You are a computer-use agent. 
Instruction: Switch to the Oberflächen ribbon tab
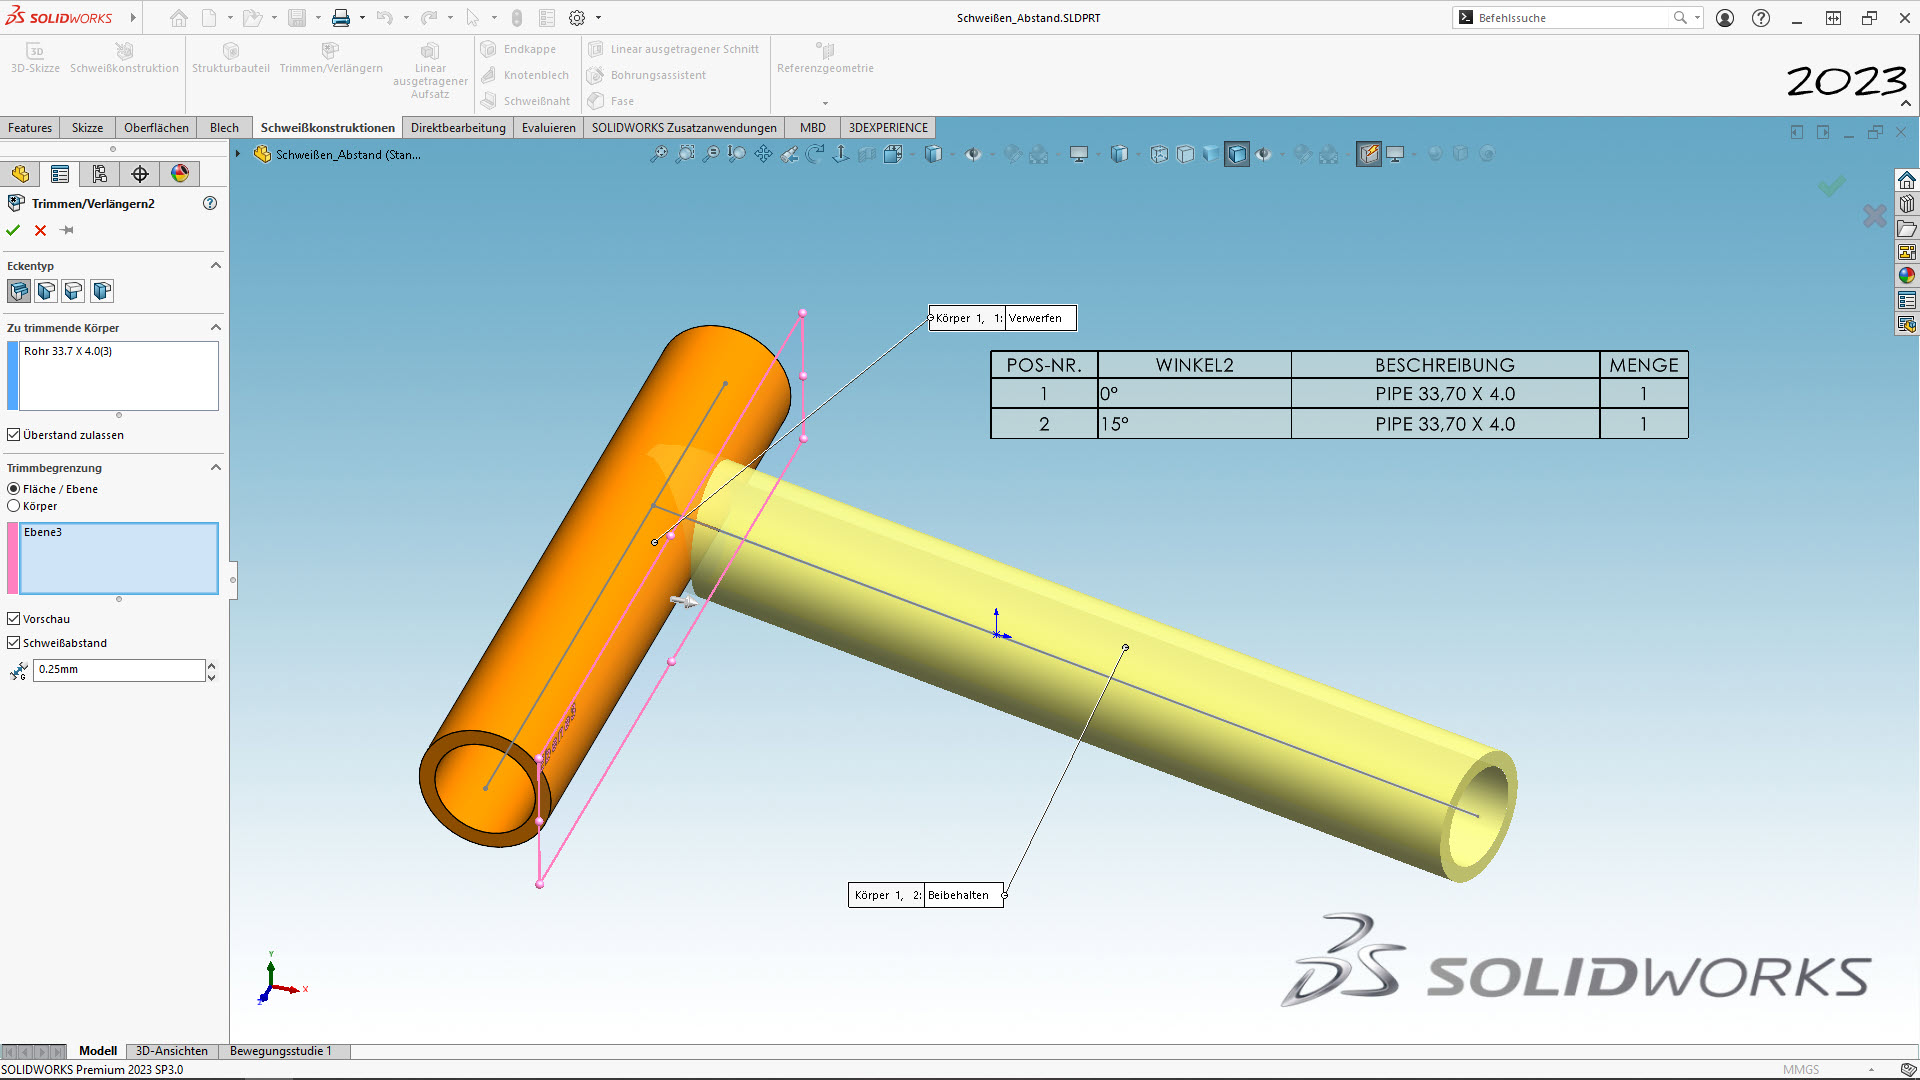click(x=156, y=127)
